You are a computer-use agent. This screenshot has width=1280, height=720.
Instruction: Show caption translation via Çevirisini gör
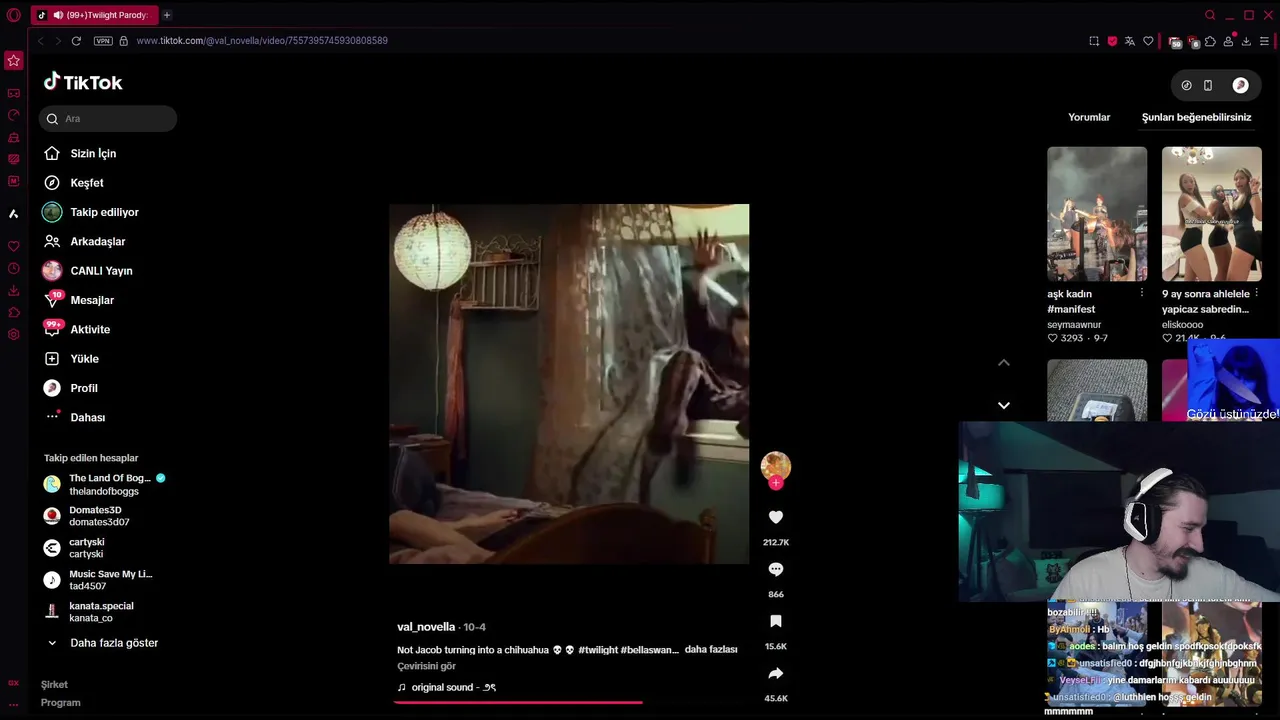point(426,666)
